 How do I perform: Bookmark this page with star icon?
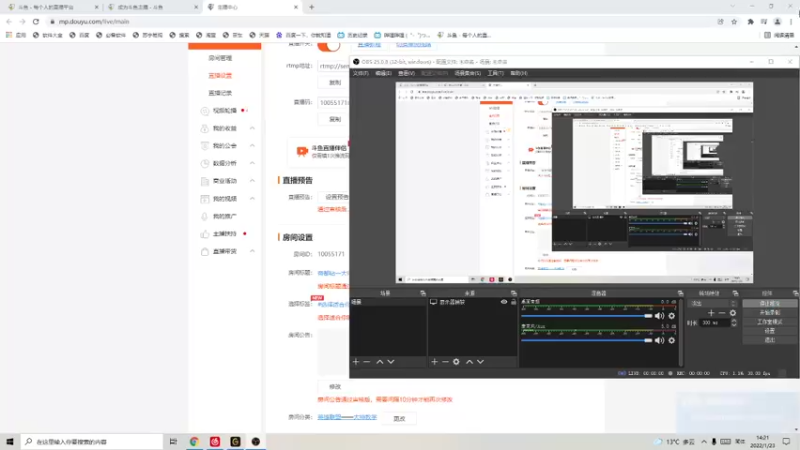tap(734, 21)
